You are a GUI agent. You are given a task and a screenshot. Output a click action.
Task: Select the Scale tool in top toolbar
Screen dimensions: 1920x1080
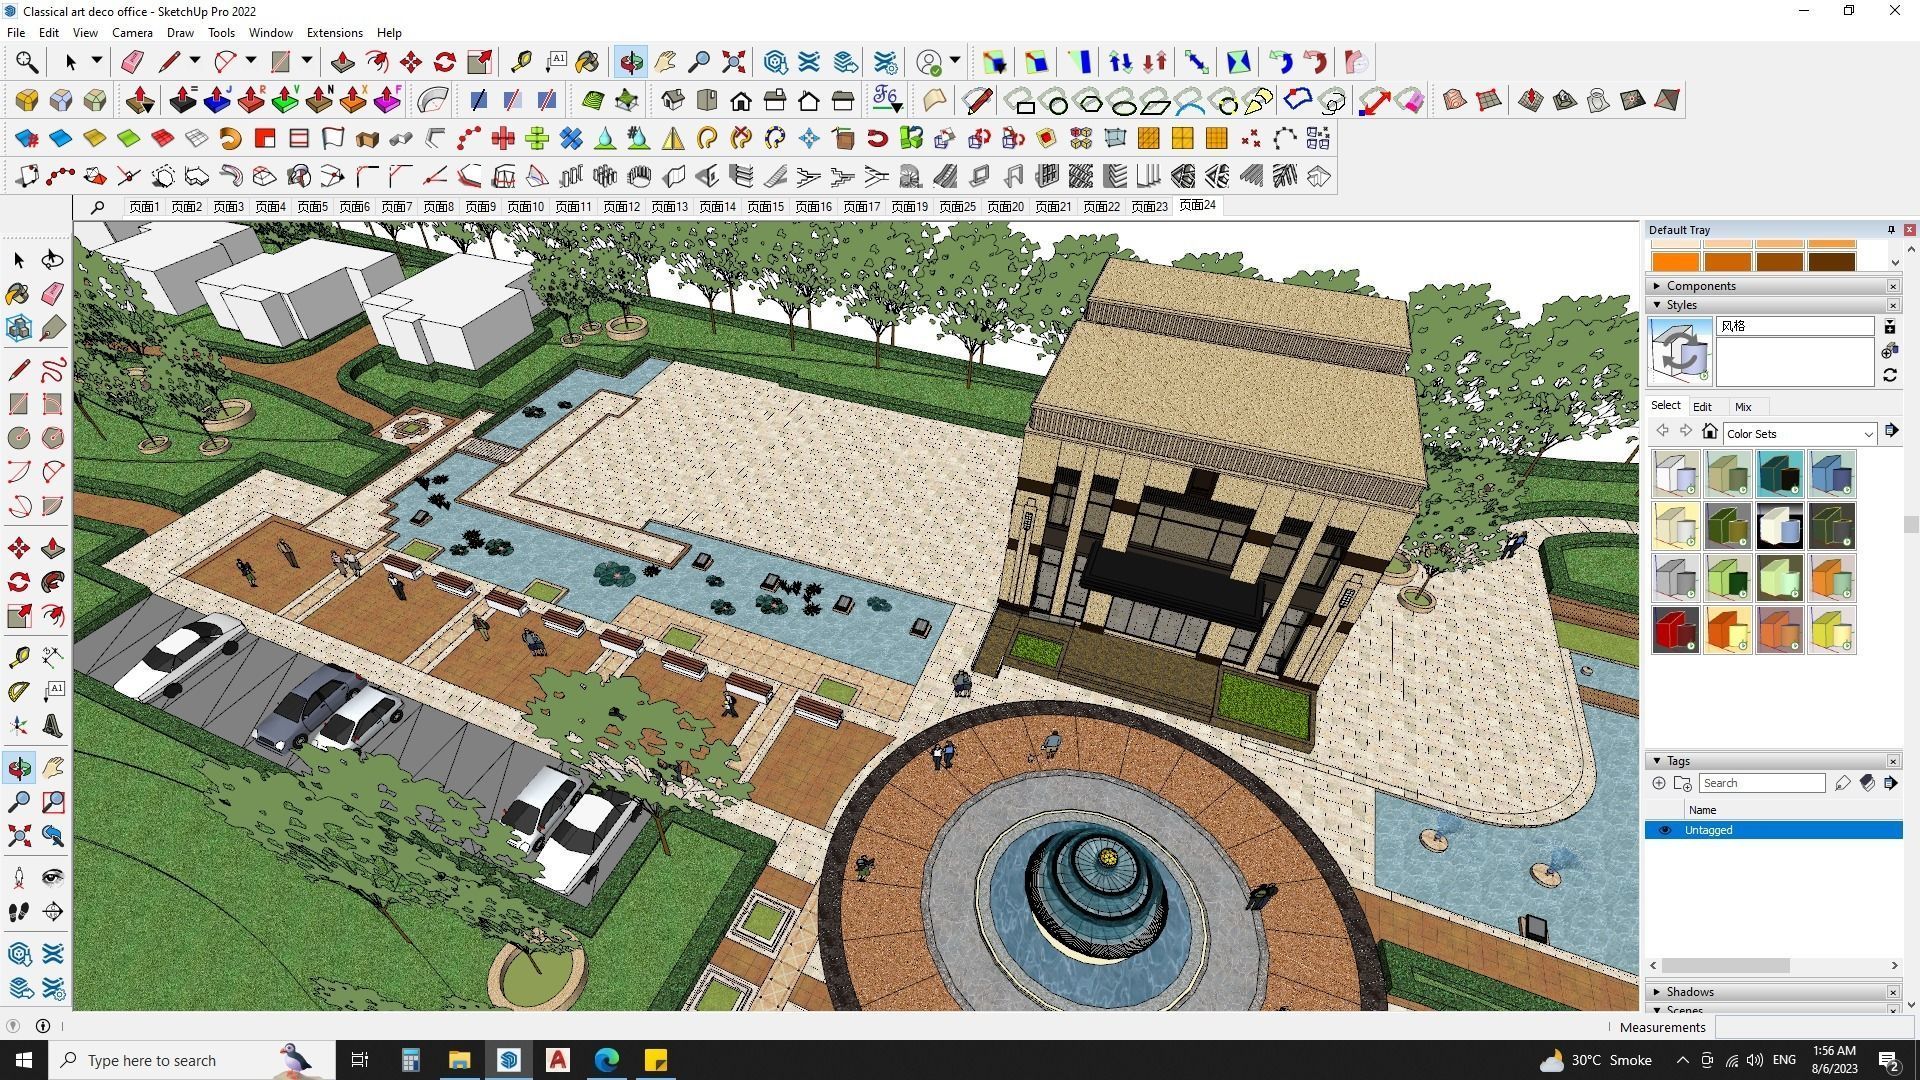[480, 62]
